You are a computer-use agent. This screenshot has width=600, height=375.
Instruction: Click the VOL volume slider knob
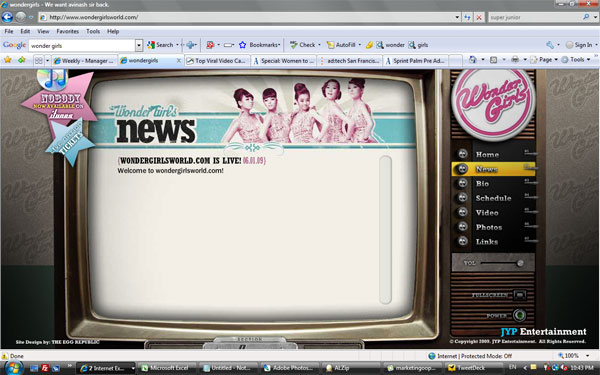point(520,263)
